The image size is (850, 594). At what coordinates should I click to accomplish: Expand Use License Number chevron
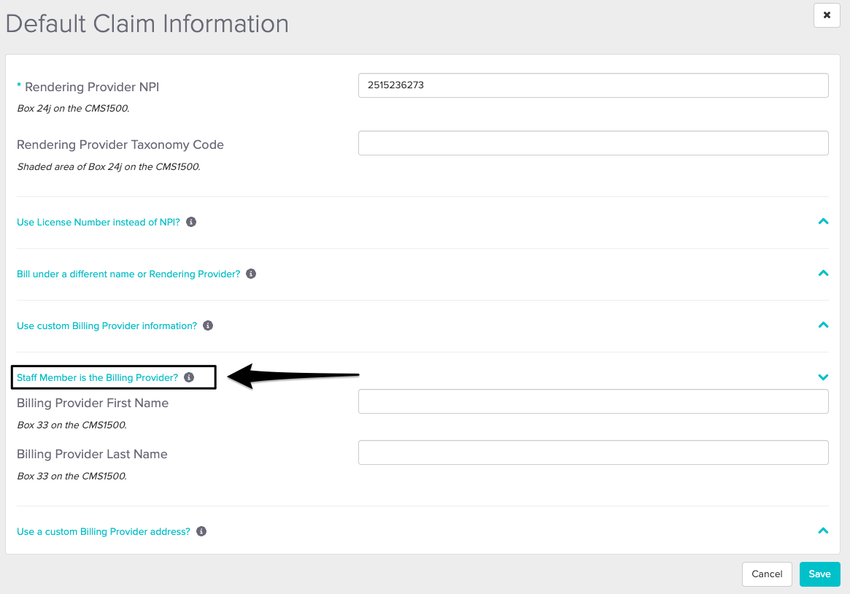(823, 221)
